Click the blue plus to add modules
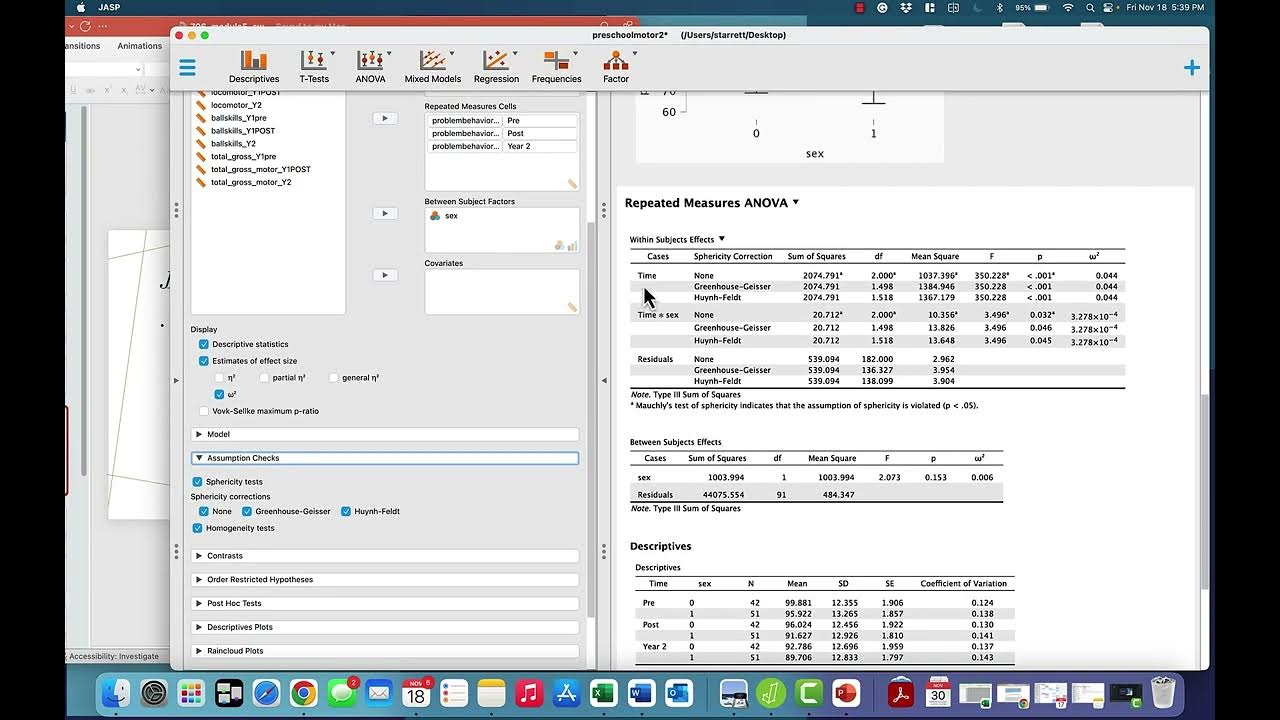The image size is (1280, 720). (1191, 68)
